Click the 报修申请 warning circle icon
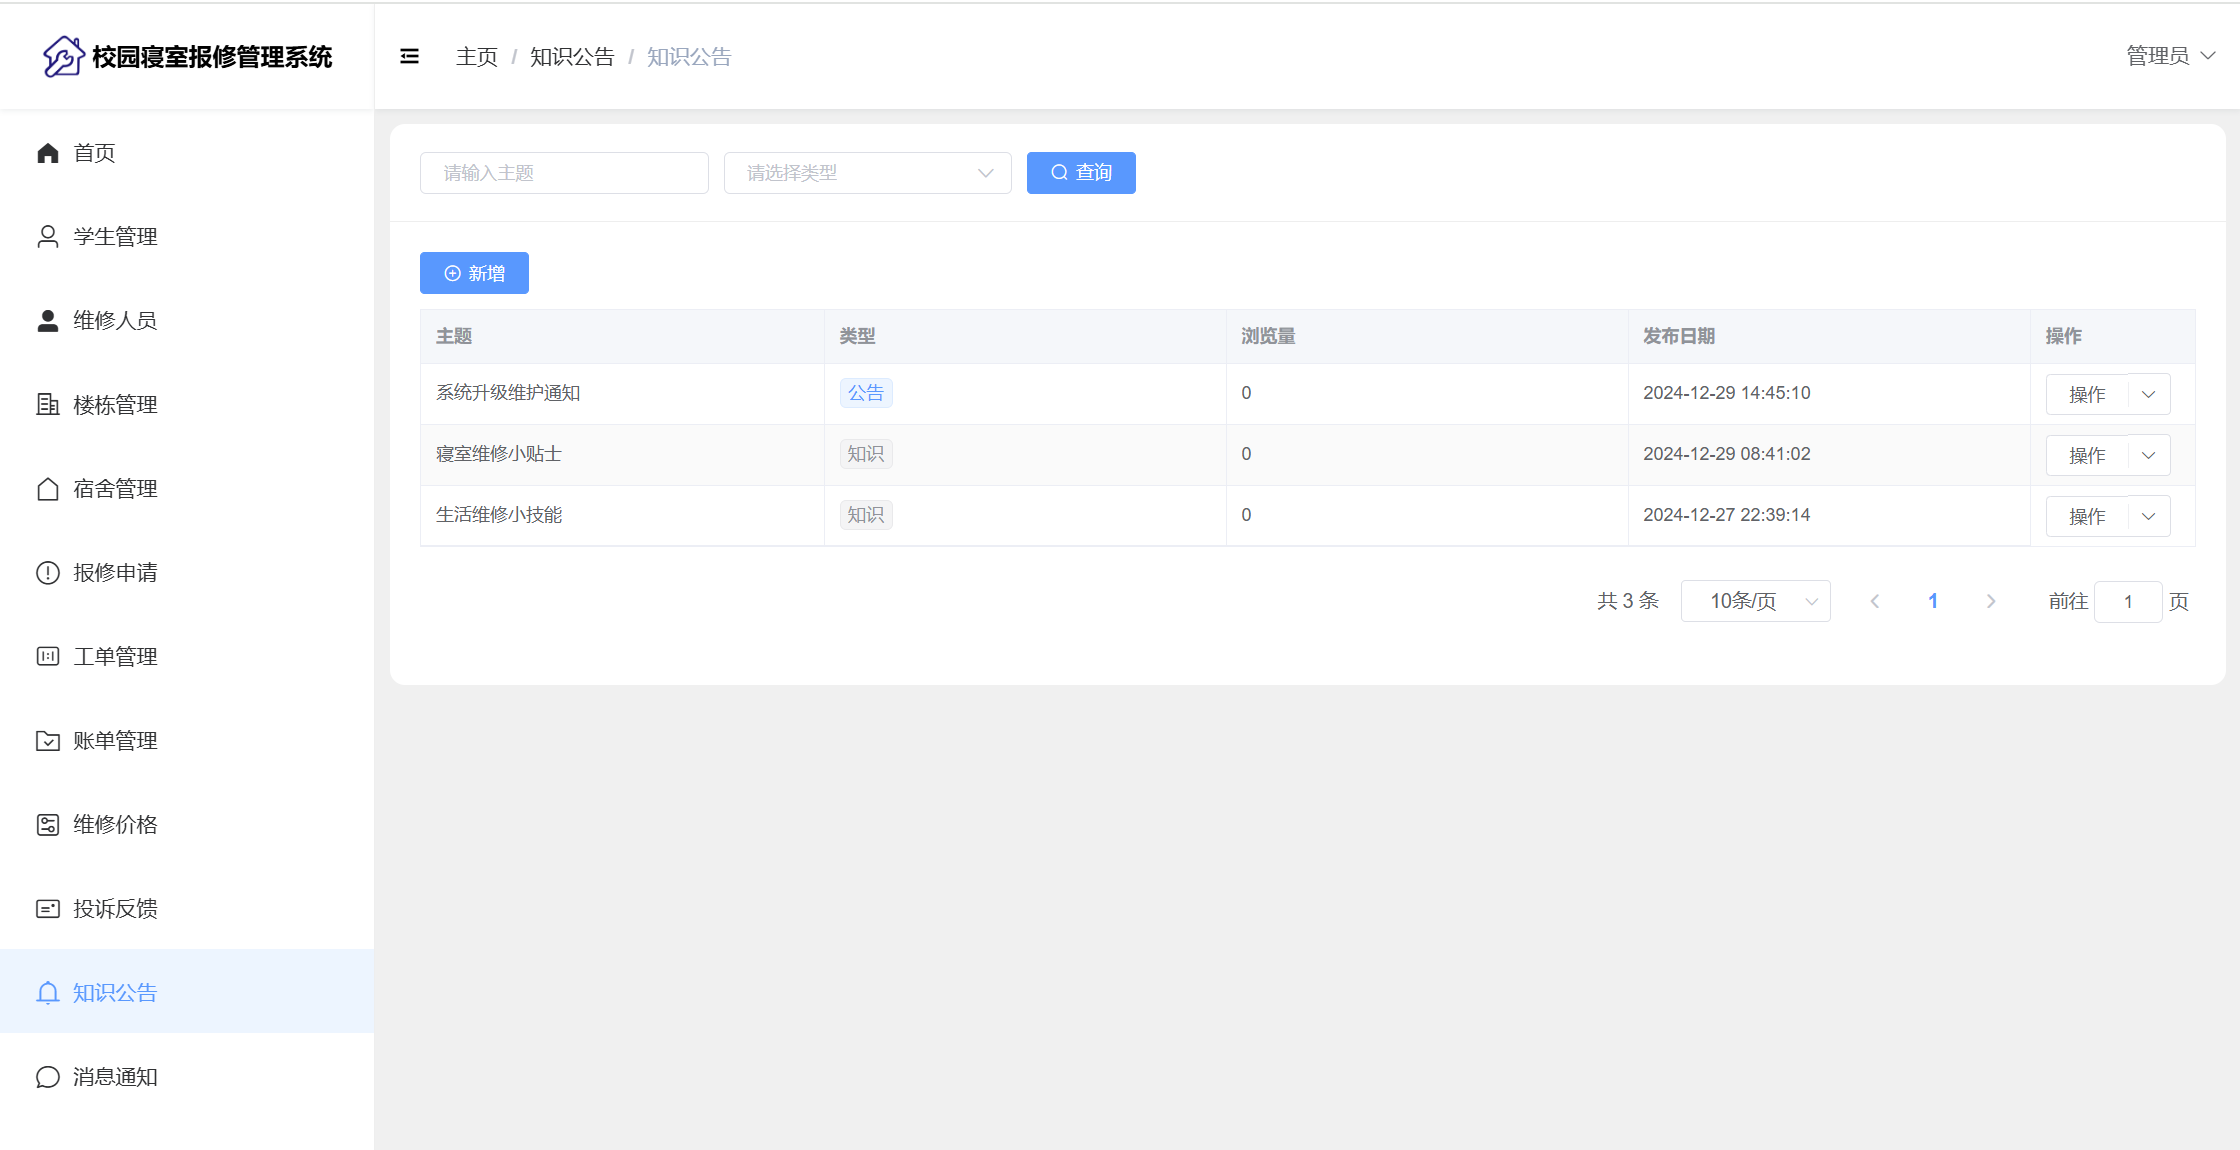This screenshot has width=2240, height=1150. (x=48, y=573)
